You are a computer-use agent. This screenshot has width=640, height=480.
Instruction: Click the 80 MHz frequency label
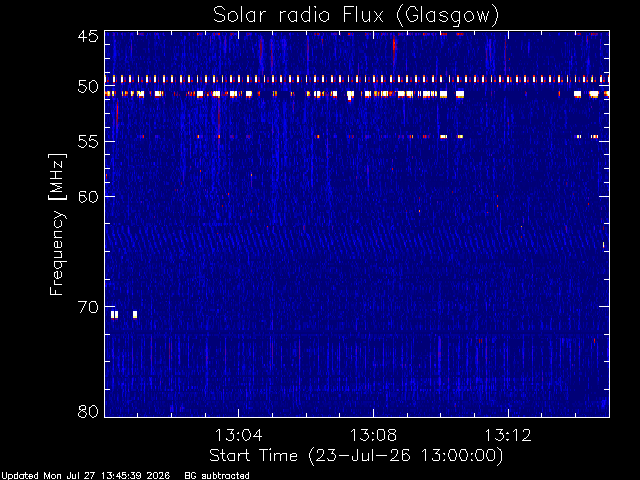88,411
